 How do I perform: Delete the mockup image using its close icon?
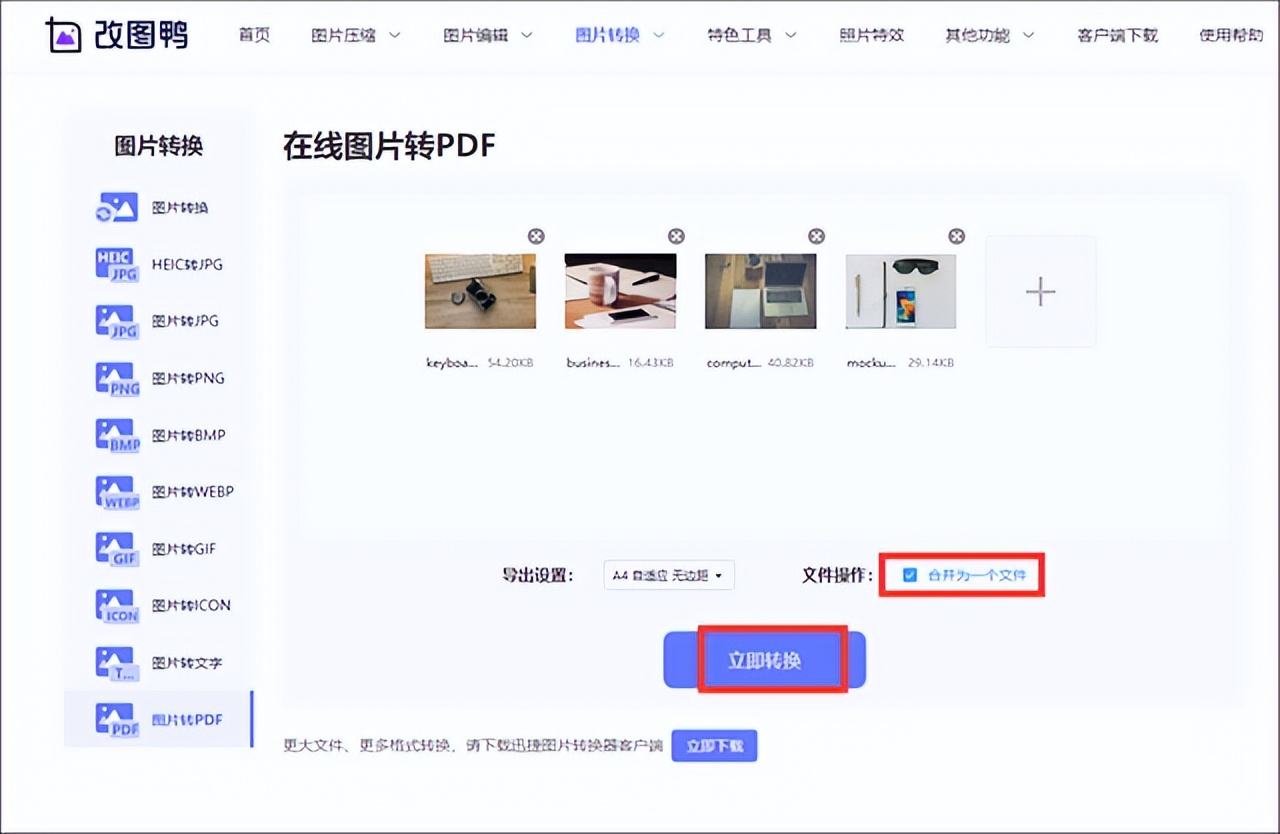click(956, 236)
